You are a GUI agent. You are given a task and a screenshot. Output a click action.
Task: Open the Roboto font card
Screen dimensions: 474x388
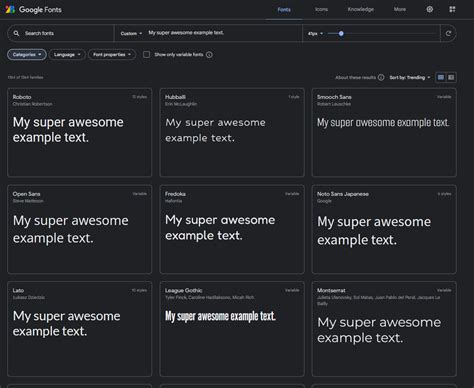pyautogui.click(x=79, y=132)
